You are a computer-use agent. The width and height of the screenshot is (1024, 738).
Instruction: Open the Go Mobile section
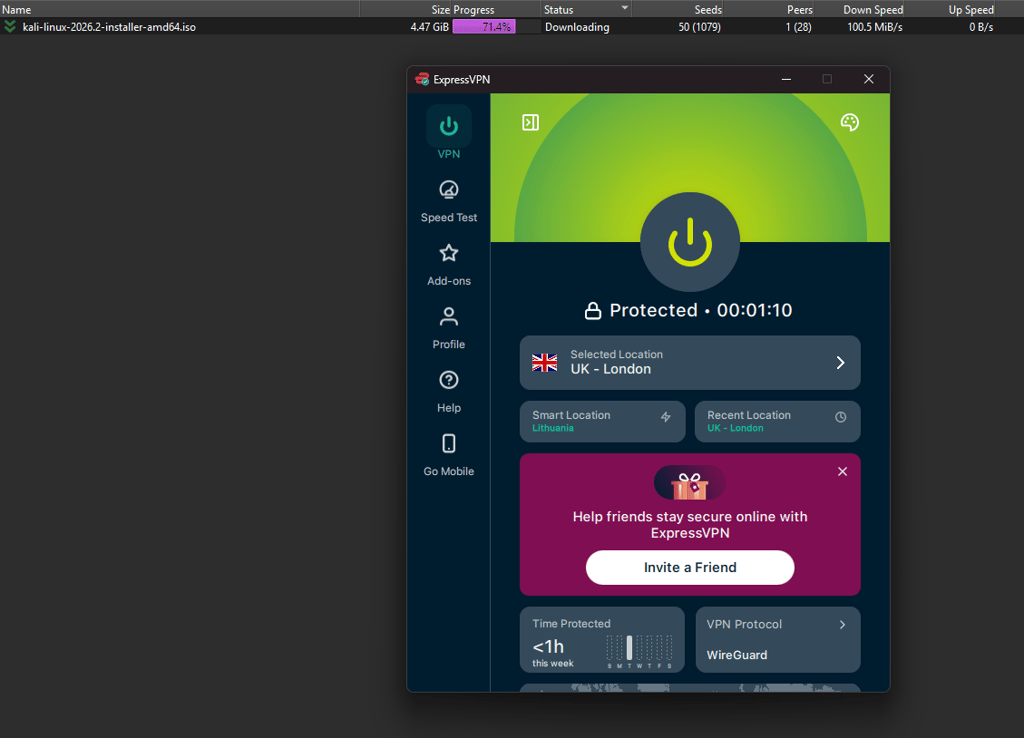(x=449, y=455)
